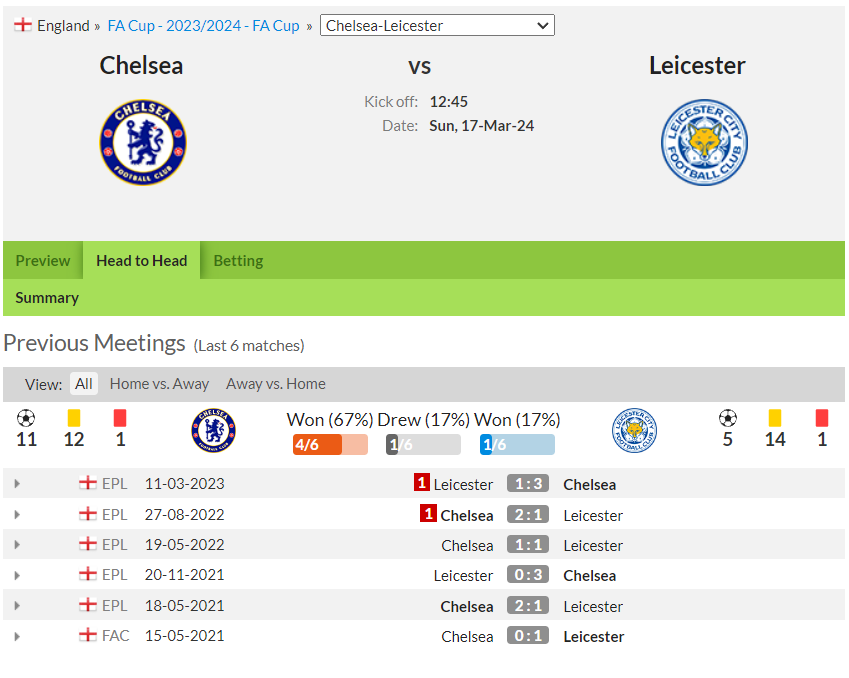The width and height of the screenshot is (849, 678).
Task: Open the FA Cup 2023/2024 breadcrumb link
Action: point(204,25)
